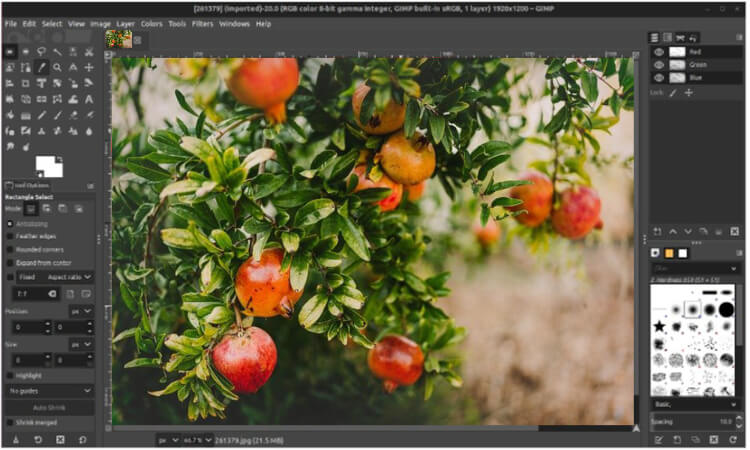
Task: Enable the Fixed aspect ratio checkbox
Action: click(x=10, y=277)
